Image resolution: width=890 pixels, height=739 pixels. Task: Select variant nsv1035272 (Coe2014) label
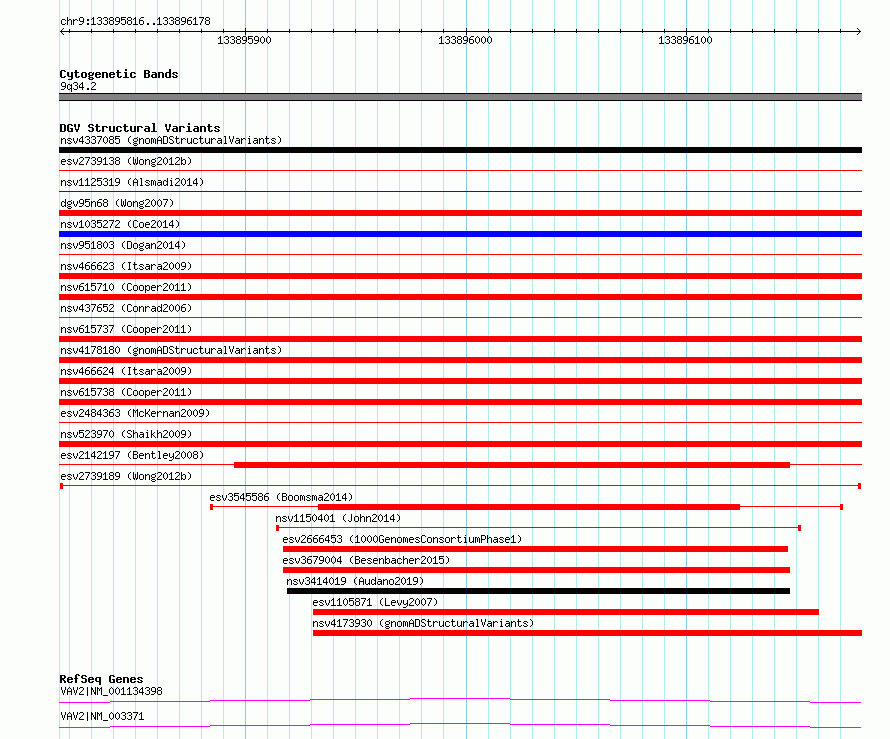tap(120, 224)
